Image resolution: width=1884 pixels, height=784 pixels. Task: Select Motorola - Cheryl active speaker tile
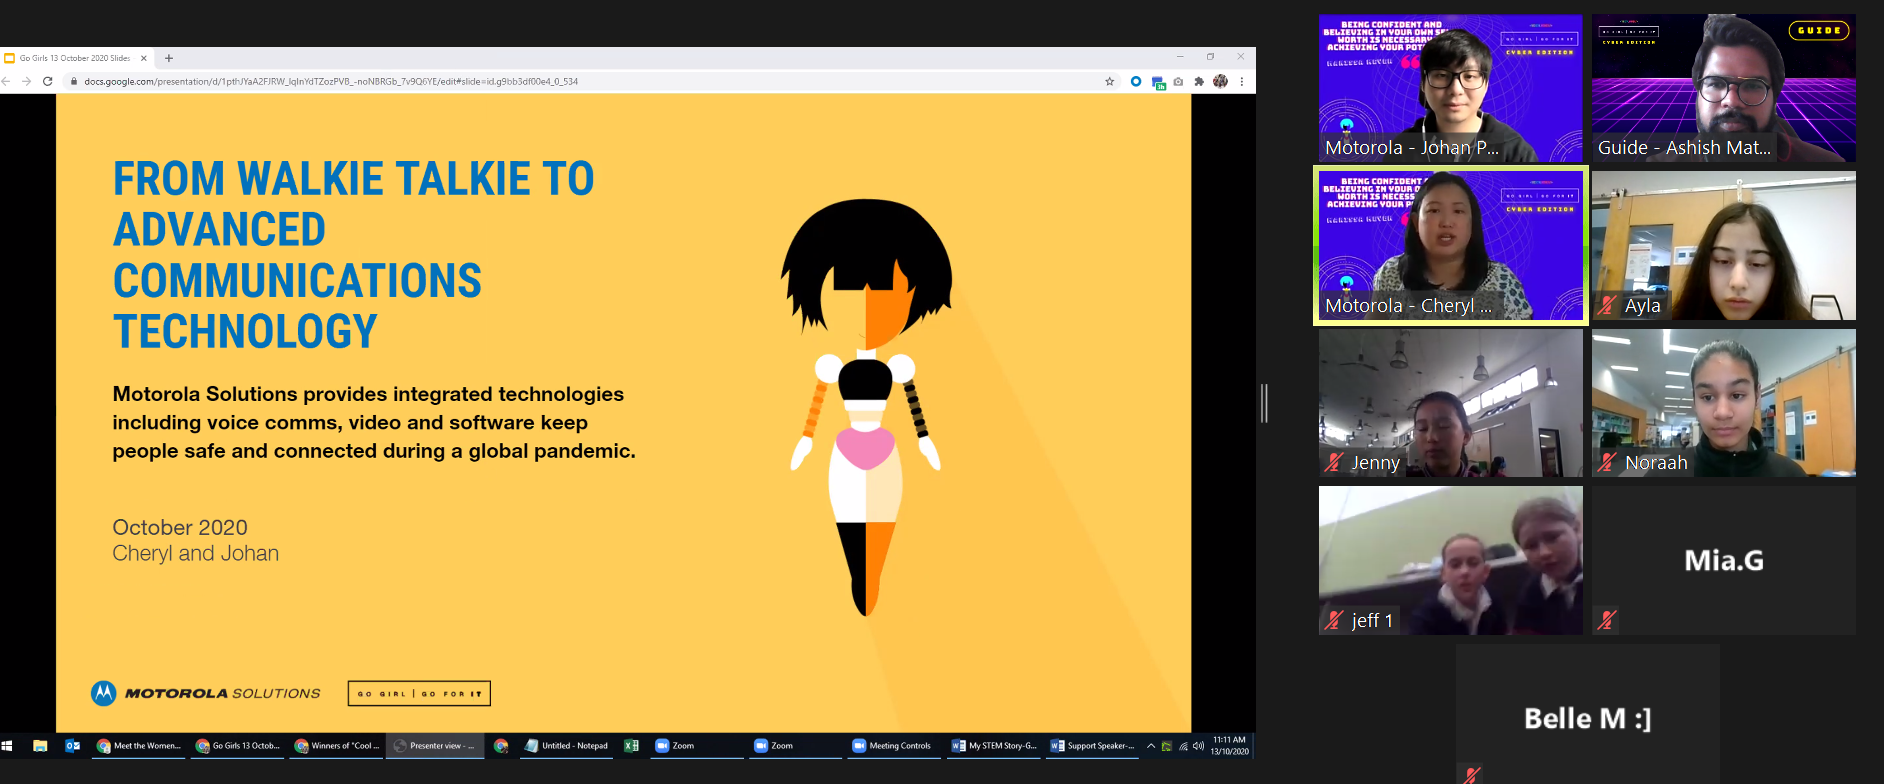[x=1450, y=246]
